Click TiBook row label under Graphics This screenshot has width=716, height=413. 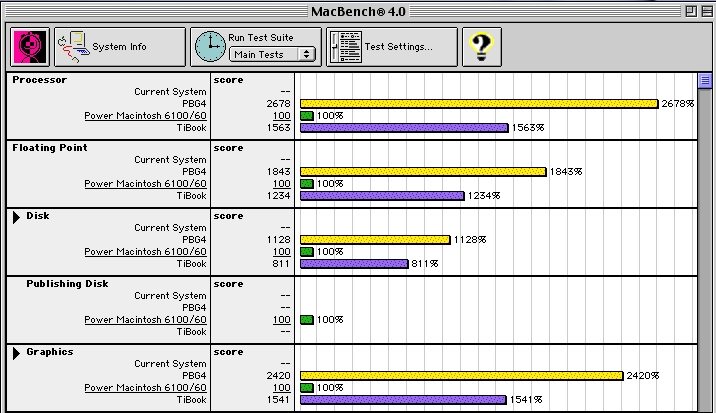(192, 400)
